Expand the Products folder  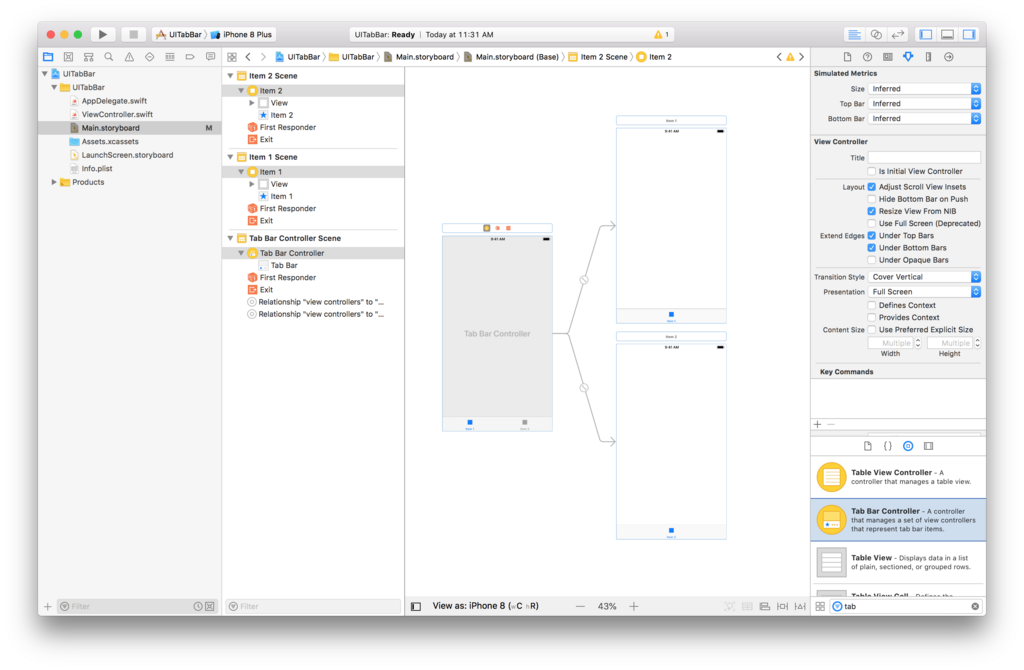click(x=54, y=182)
